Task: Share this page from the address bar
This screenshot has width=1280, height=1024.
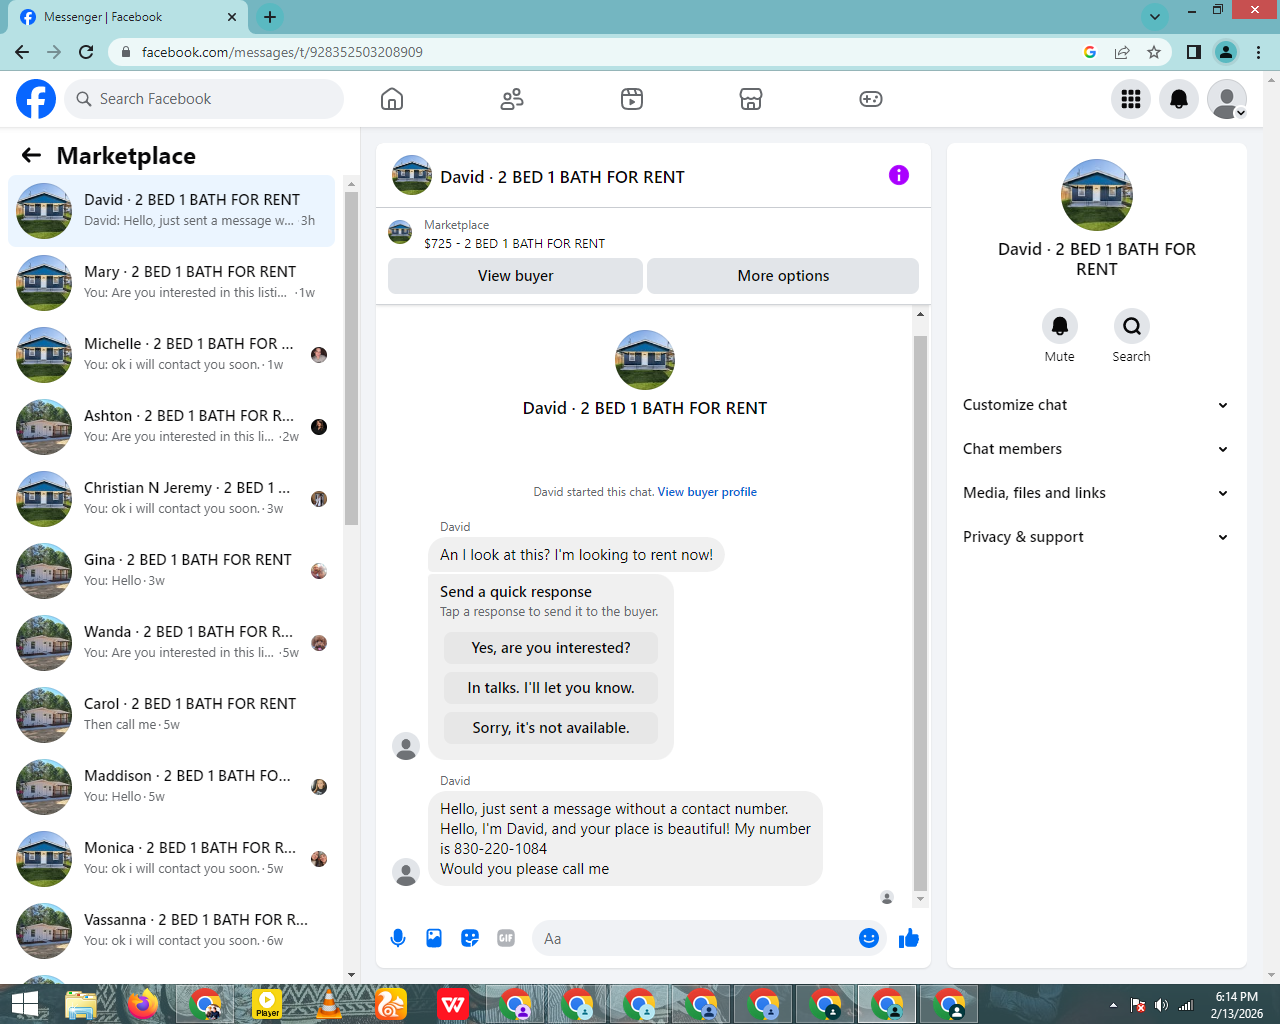Action: [x=1122, y=52]
